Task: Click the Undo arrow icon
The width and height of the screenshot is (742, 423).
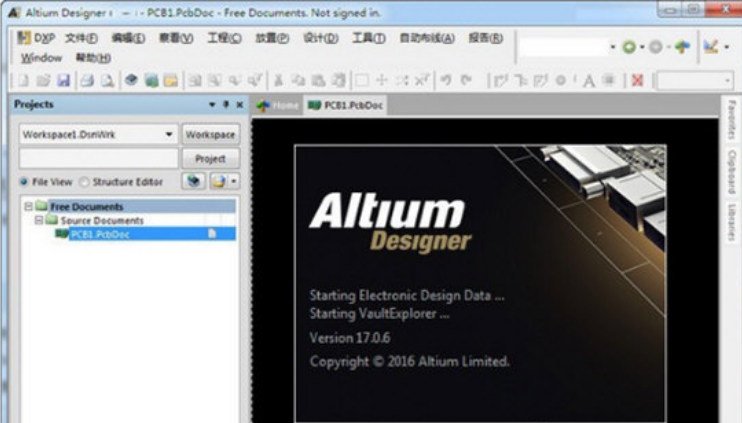Action: tap(445, 80)
